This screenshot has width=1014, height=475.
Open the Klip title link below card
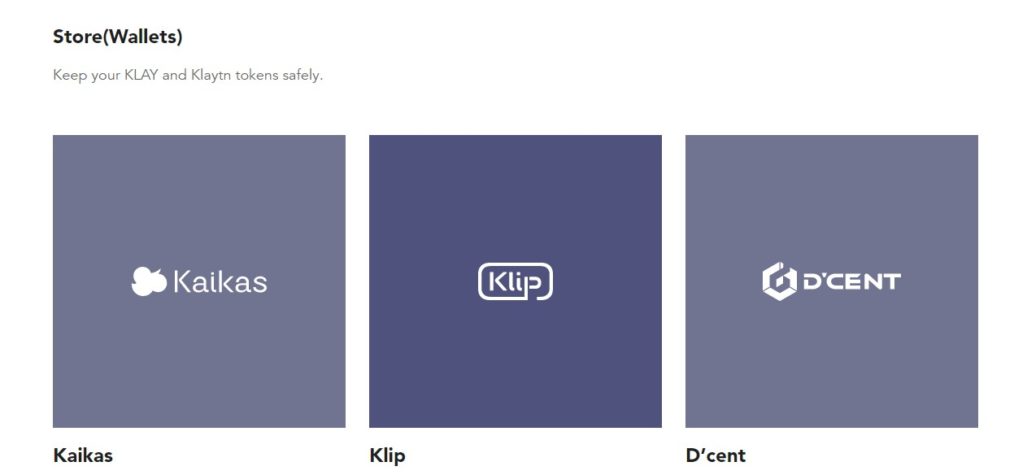(x=387, y=456)
